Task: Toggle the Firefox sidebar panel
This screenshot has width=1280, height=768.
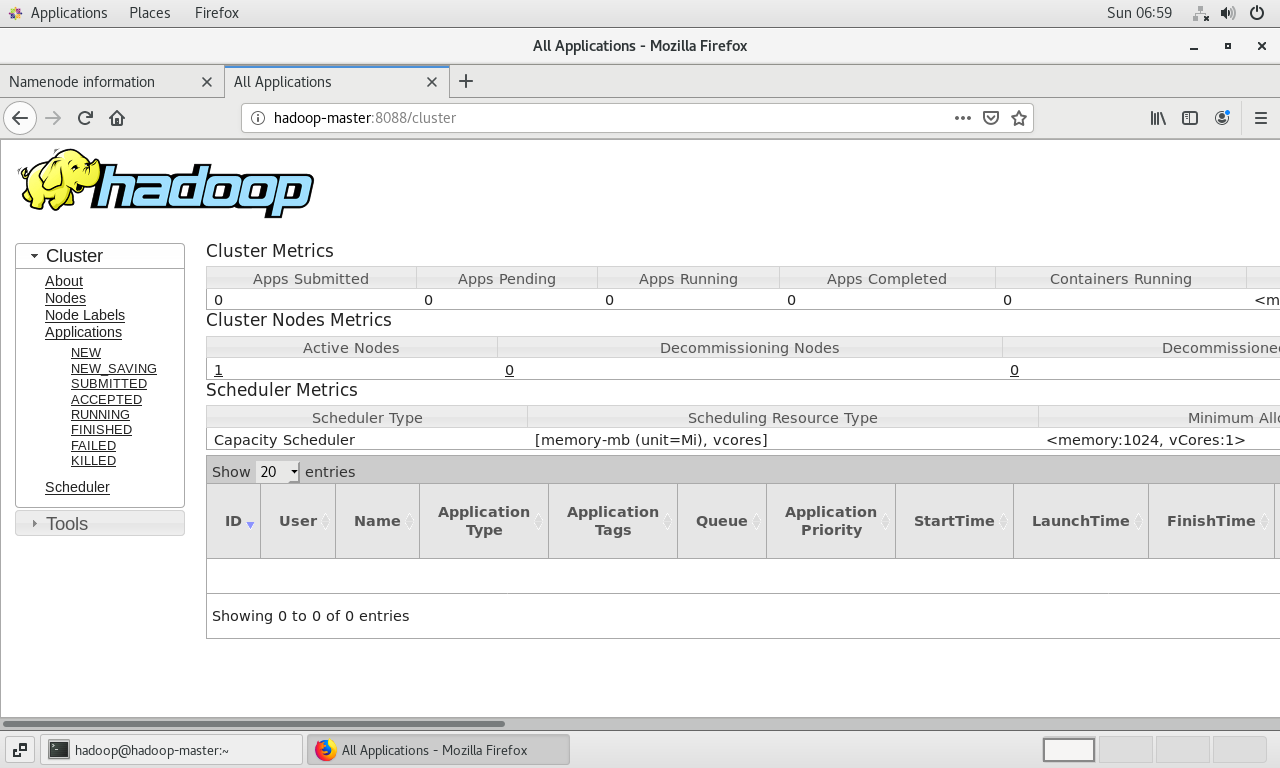Action: click(1189, 118)
